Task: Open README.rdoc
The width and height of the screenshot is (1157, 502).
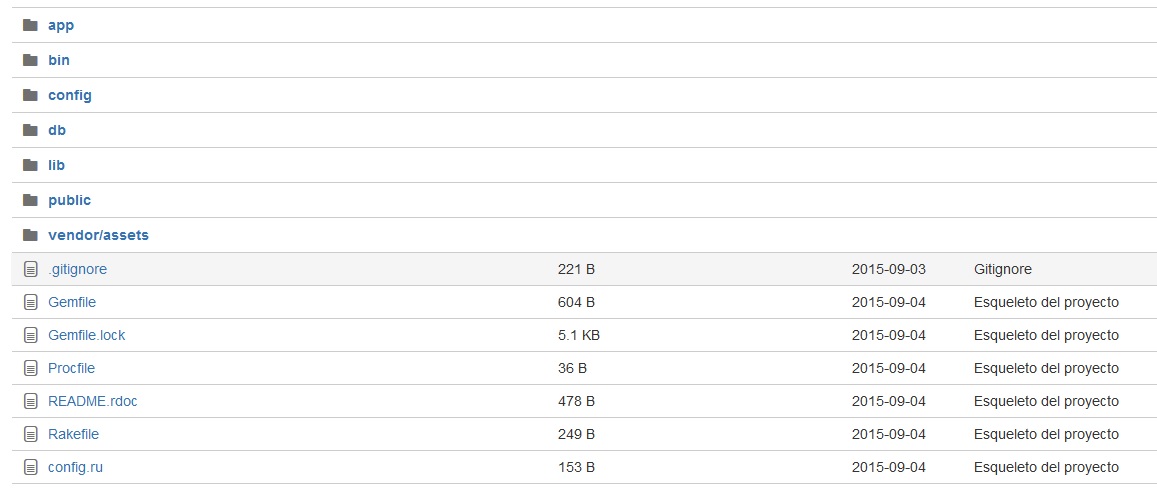Action: coord(92,401)
